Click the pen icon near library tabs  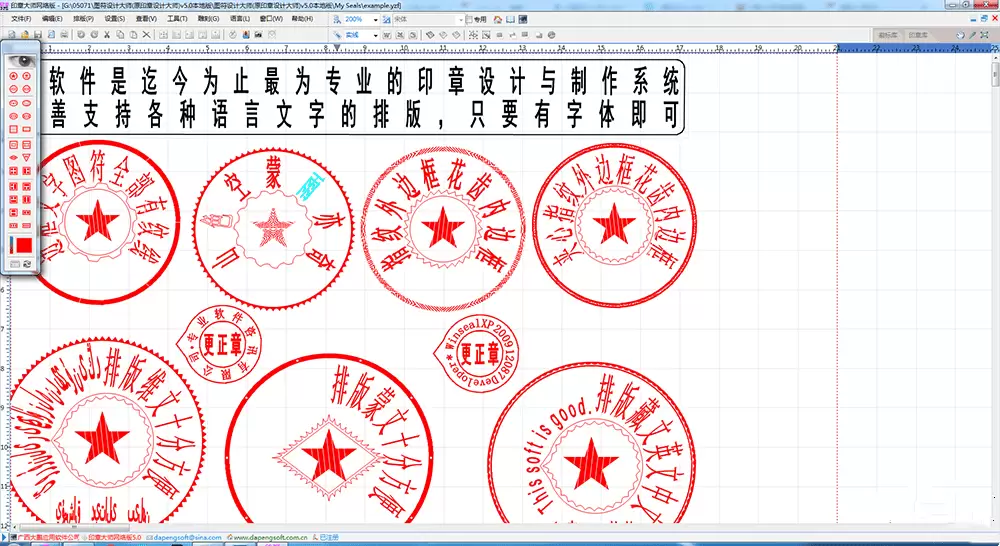tap(973, 35)
